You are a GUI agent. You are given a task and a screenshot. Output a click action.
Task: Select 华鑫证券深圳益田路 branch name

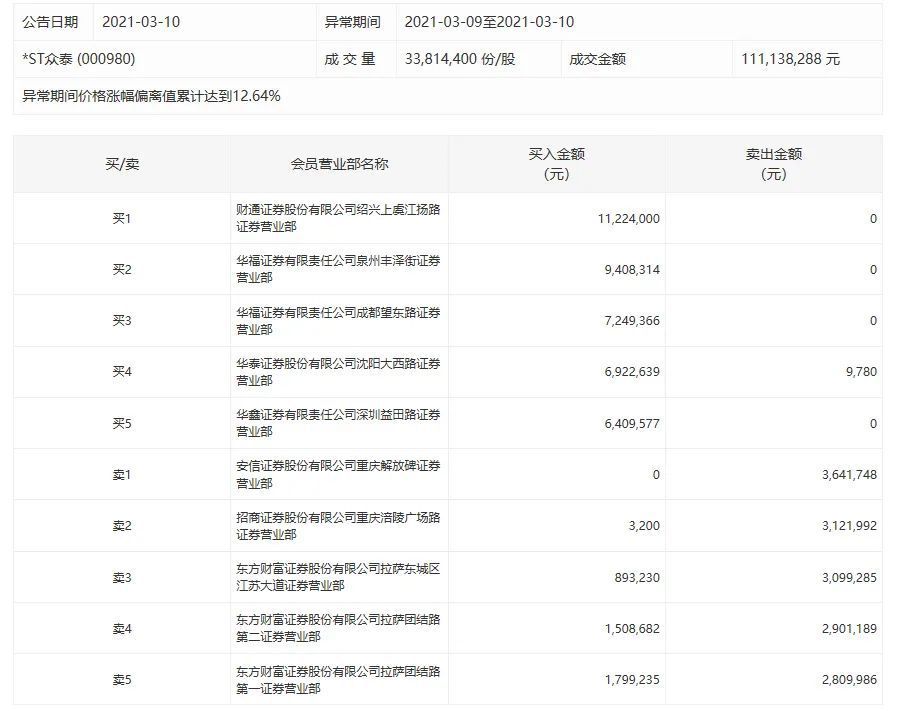tap(338, 423)
